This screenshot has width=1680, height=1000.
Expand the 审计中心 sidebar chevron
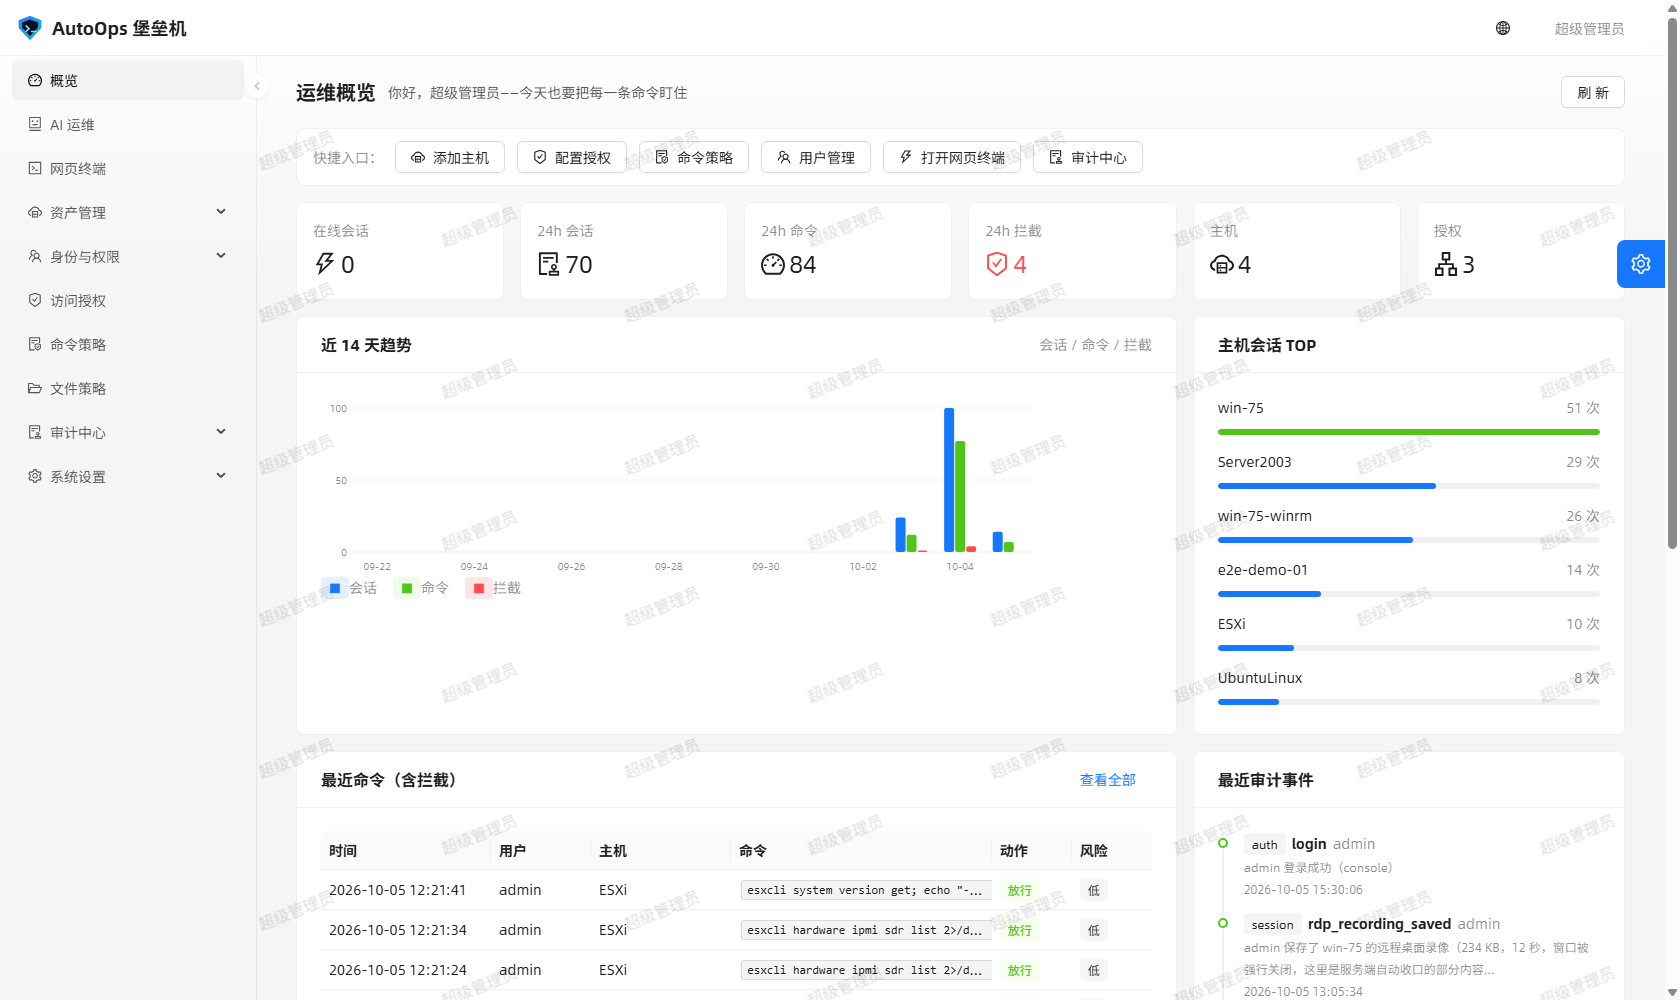221,432
